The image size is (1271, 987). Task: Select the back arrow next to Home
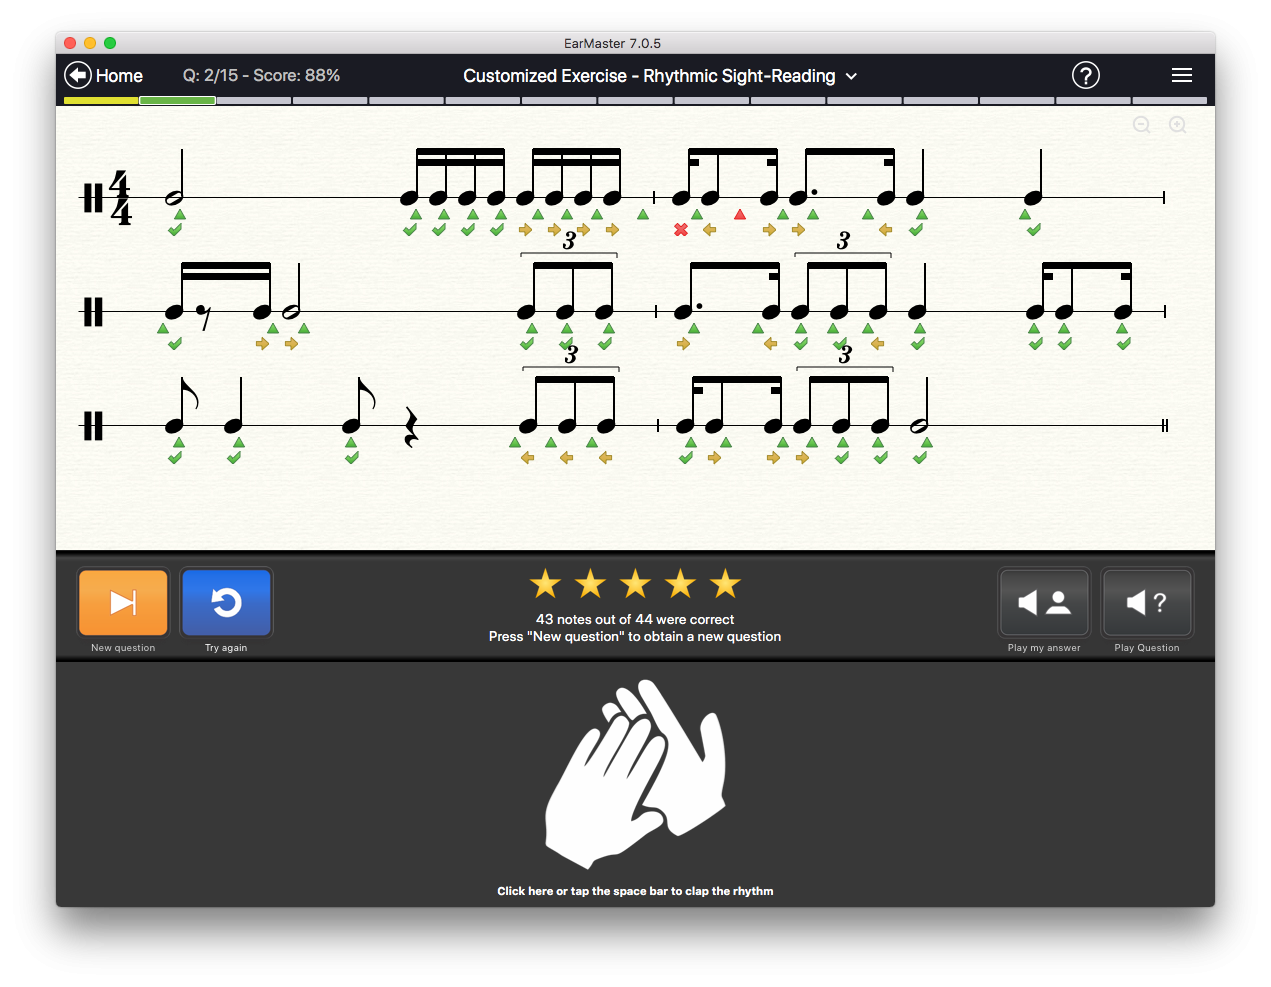(x=77, y=74)
